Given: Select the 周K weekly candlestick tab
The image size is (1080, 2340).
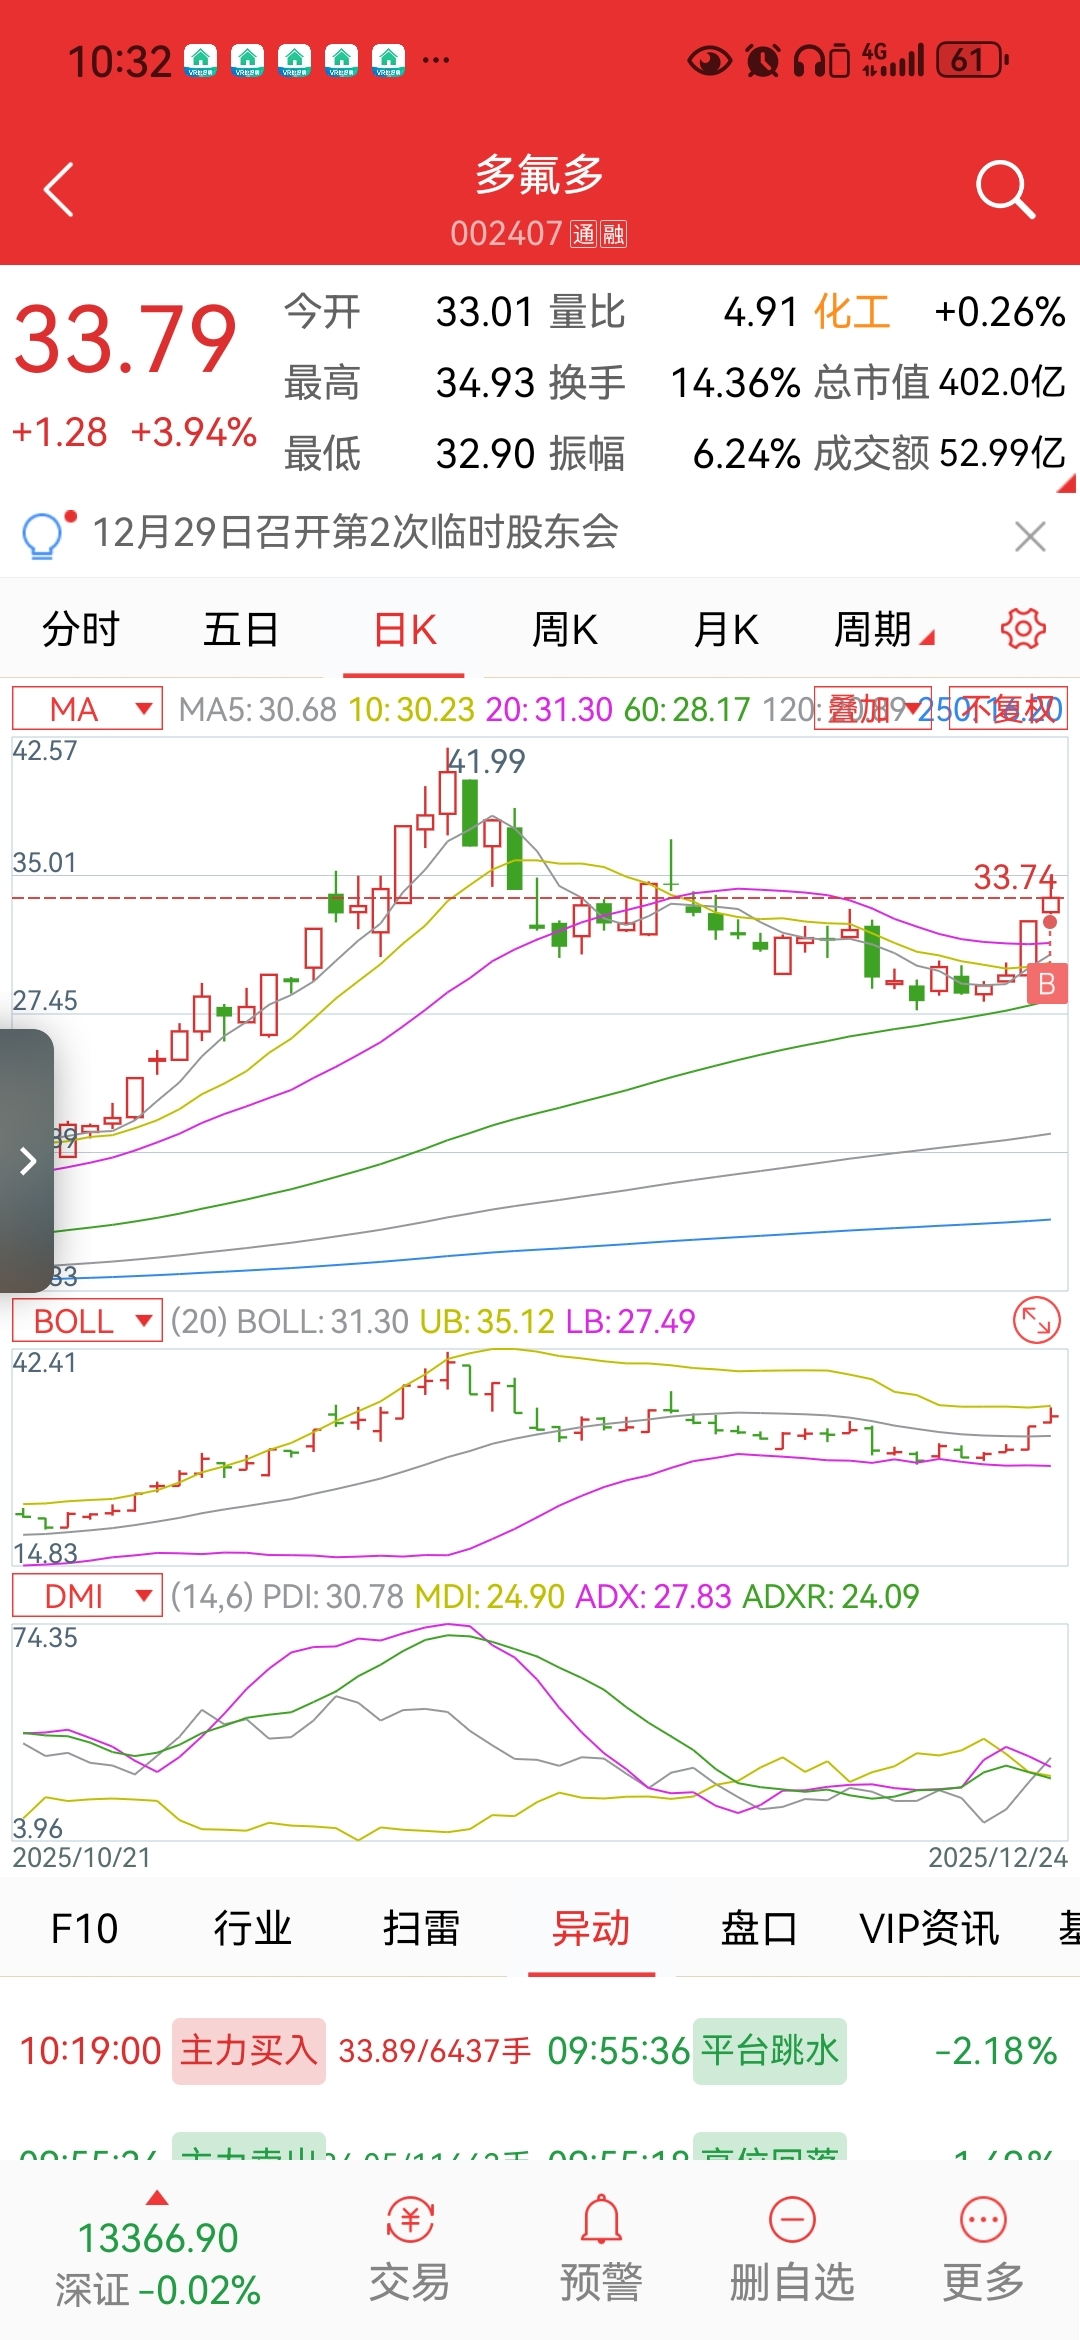Looking at the screenshot, I should pyautogui.click(x=565, y=630).
